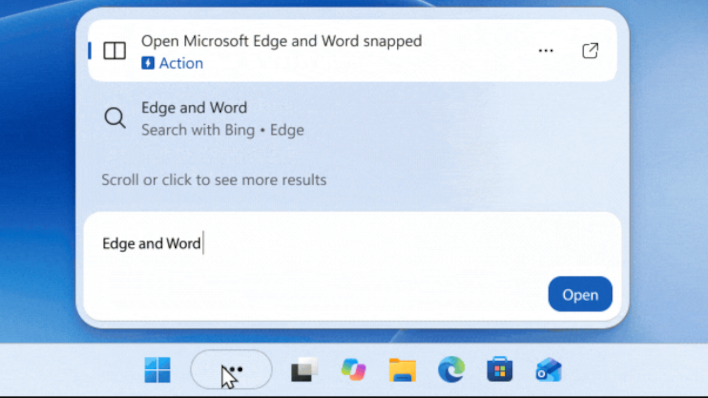708x398 pixels.
Task: Launch Microsoft Edge from the taskbar
Action: 451,369
